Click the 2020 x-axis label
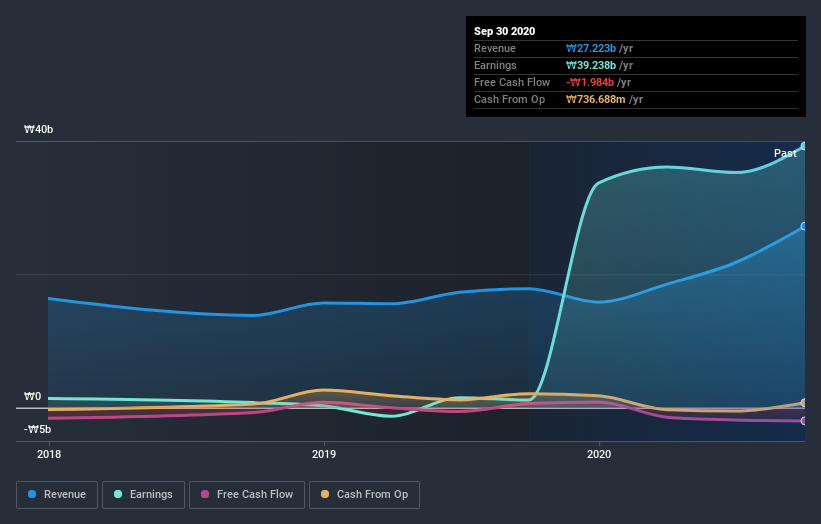Viewport: 821px width, 524px height. coord(599,454)
